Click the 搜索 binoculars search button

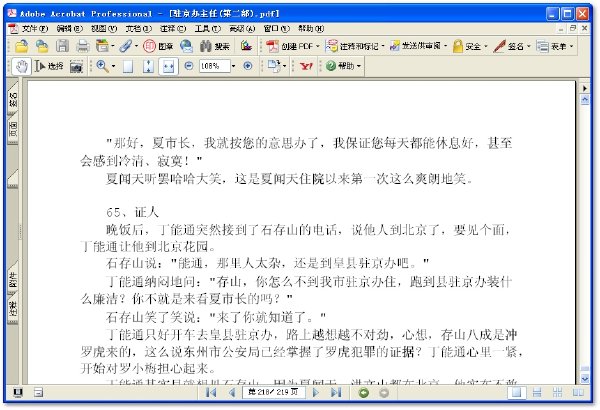pyautogui.click(x=214, y=46)
